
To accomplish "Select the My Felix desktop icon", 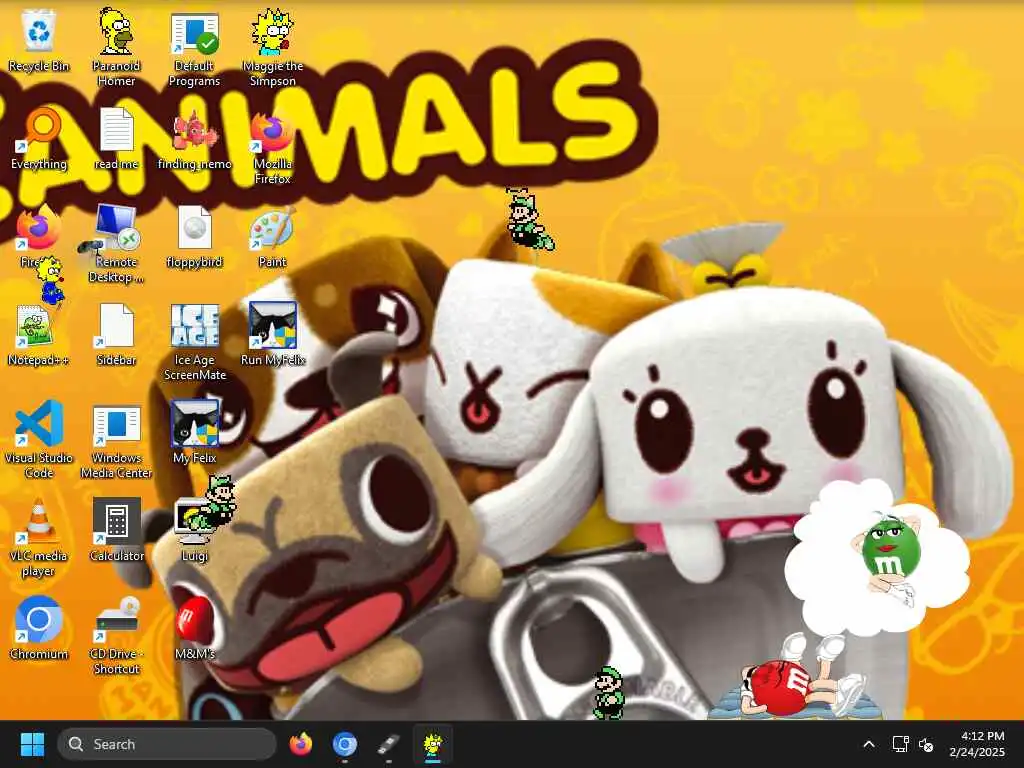I will click(x=194, y=432).
